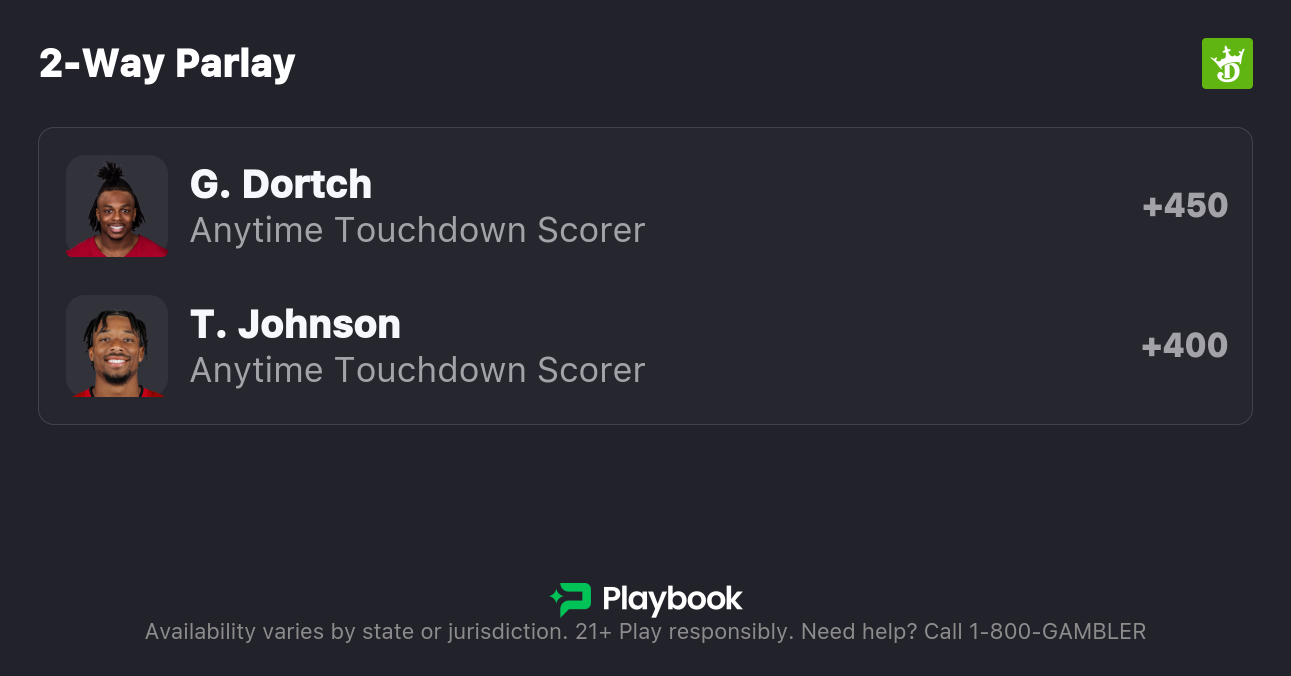Open G. Dortch's player headshot
Viewport: 1291px width, 676px height.
click(x=117, y=206)
